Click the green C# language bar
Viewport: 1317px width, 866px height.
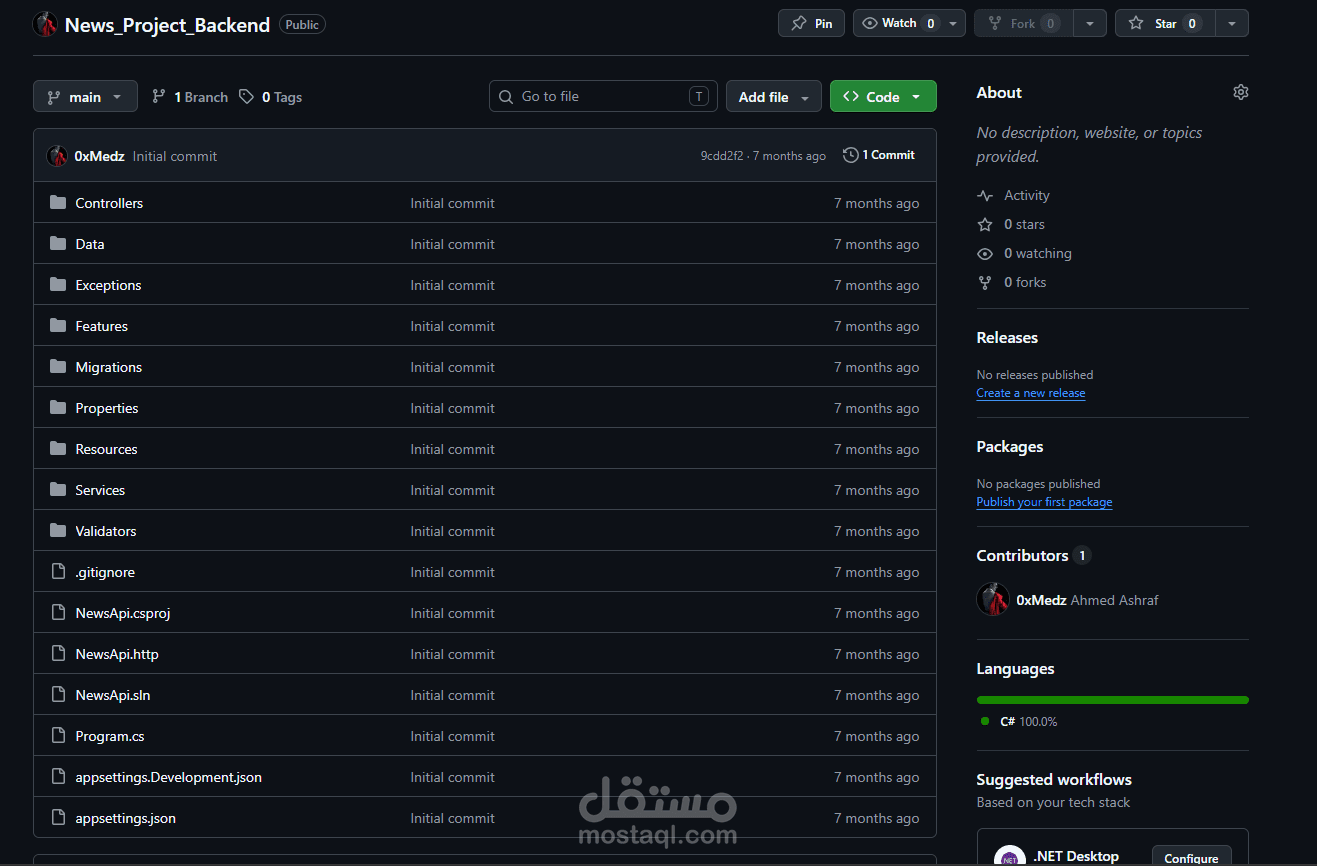pyautogui.click(x=1113, y=700)
